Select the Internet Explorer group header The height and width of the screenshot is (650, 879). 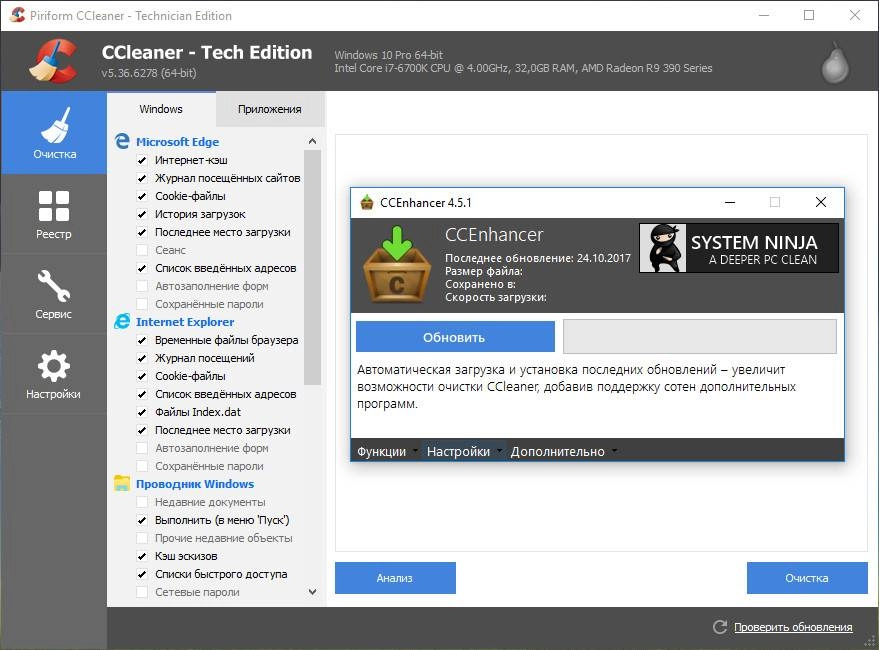[x=185, y=322]
